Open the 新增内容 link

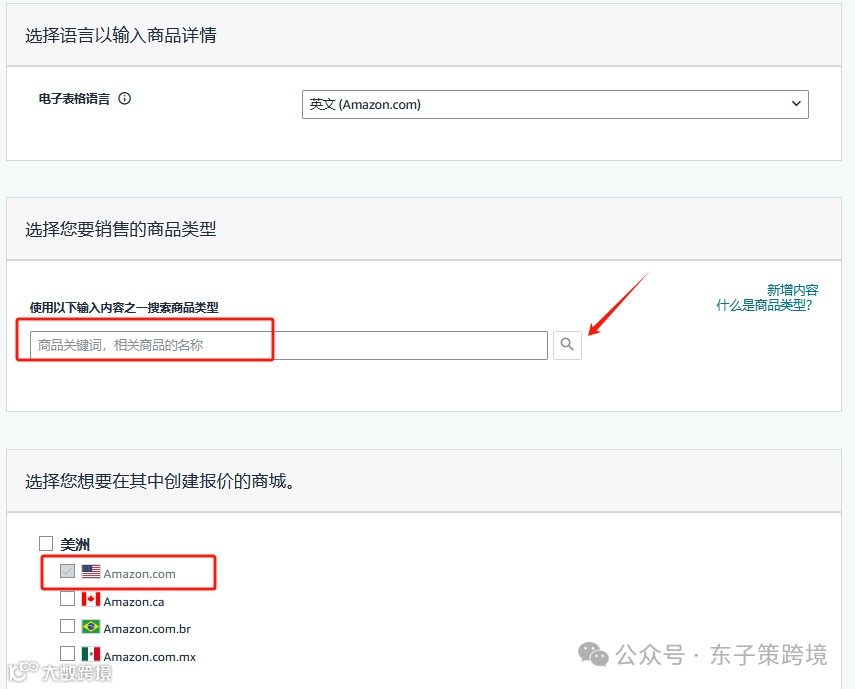[792, 290]
